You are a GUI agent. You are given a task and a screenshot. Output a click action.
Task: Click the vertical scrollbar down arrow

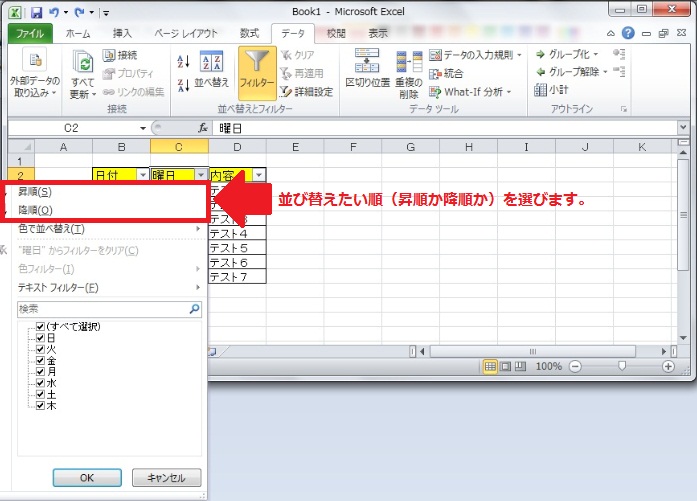coord(683,338)
